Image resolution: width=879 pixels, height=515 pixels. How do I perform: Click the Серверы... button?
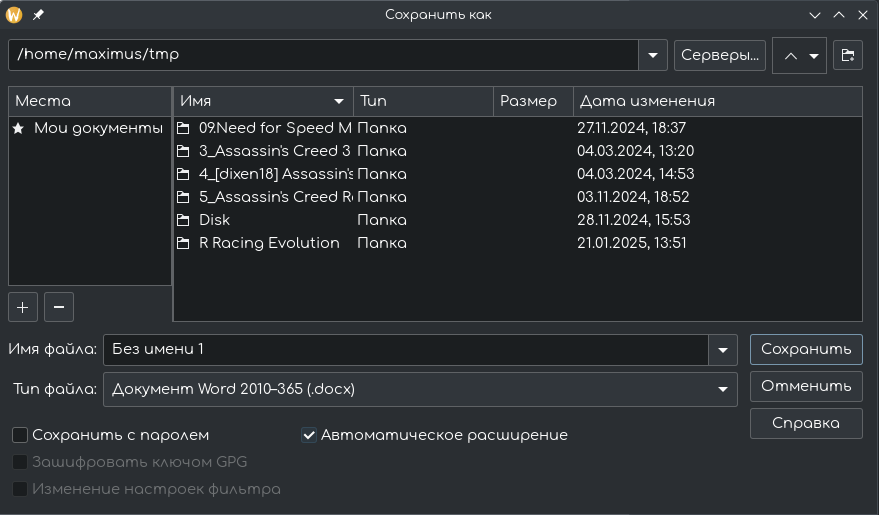point(720,55)
